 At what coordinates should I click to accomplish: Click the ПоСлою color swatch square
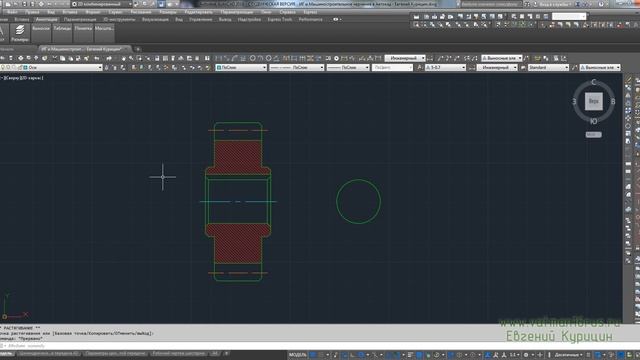coord(219,67)
